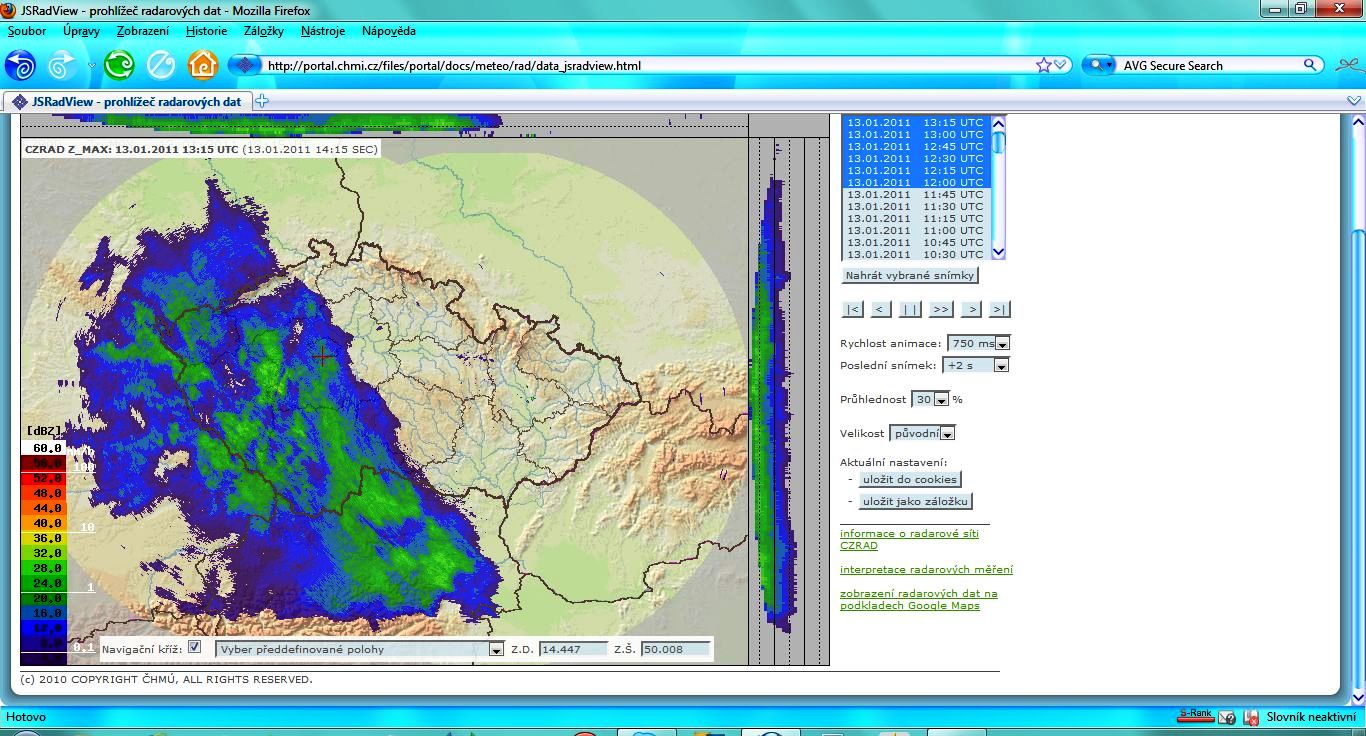Click the Z.D. longitude input field

point(573,649)
